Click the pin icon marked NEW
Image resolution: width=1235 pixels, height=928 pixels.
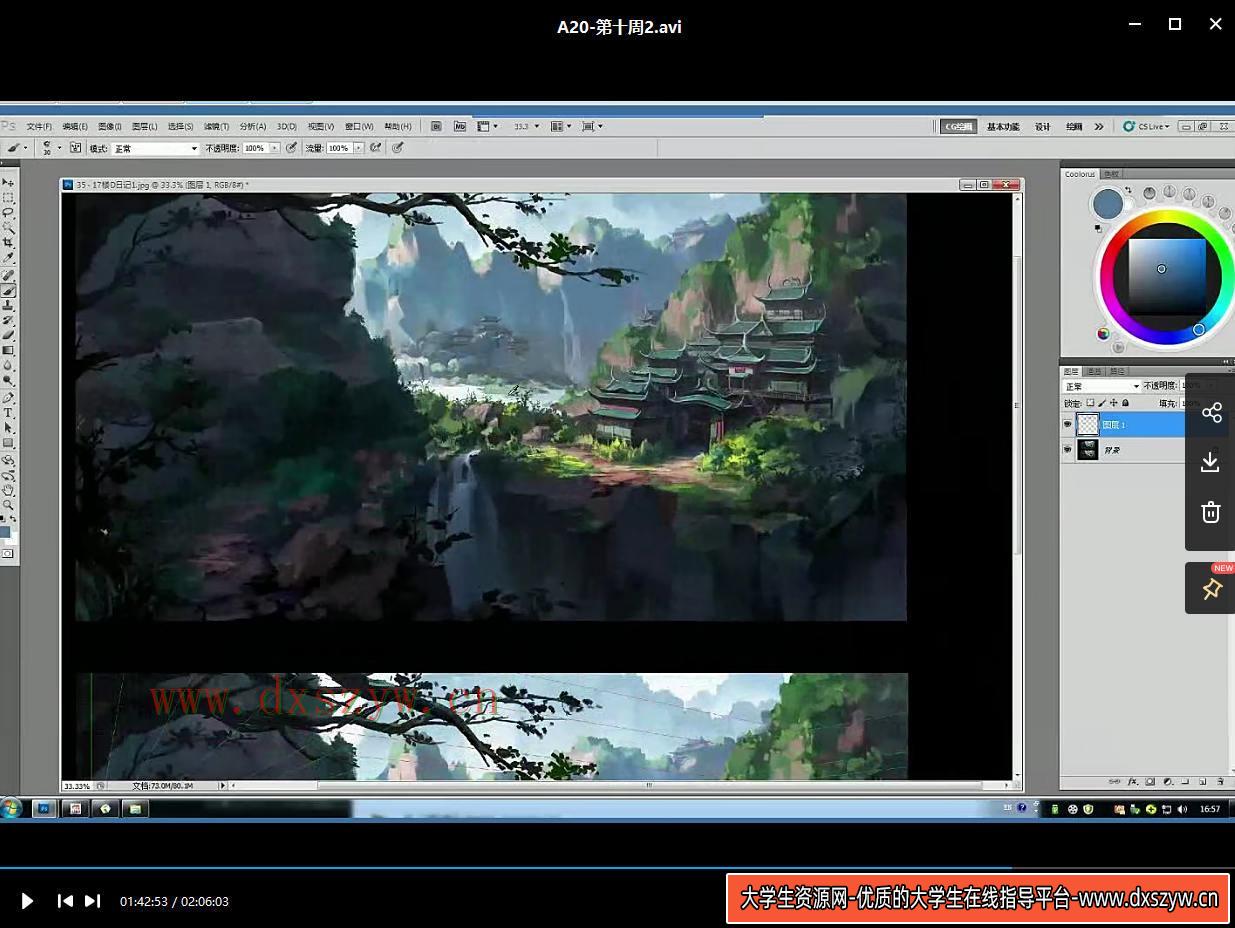click(x=1212, y=589)
